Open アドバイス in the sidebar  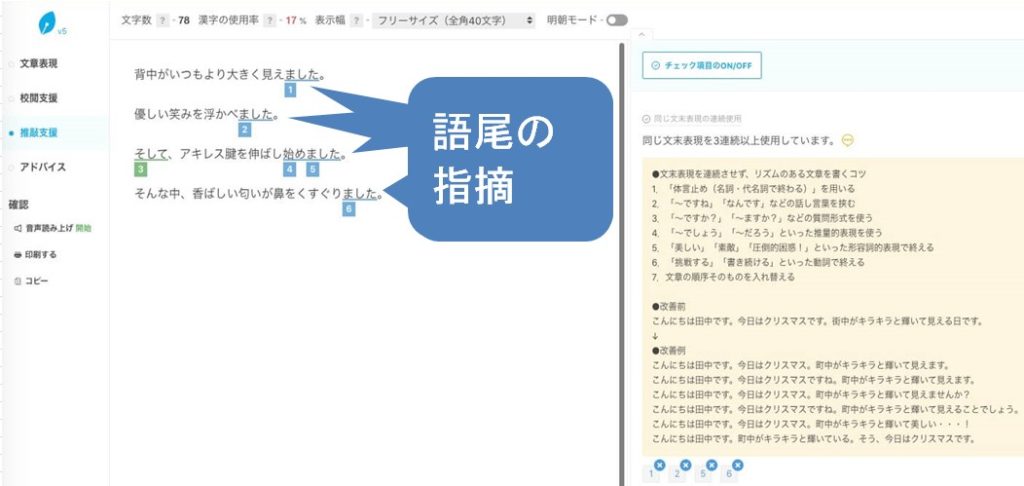point(43,166)
